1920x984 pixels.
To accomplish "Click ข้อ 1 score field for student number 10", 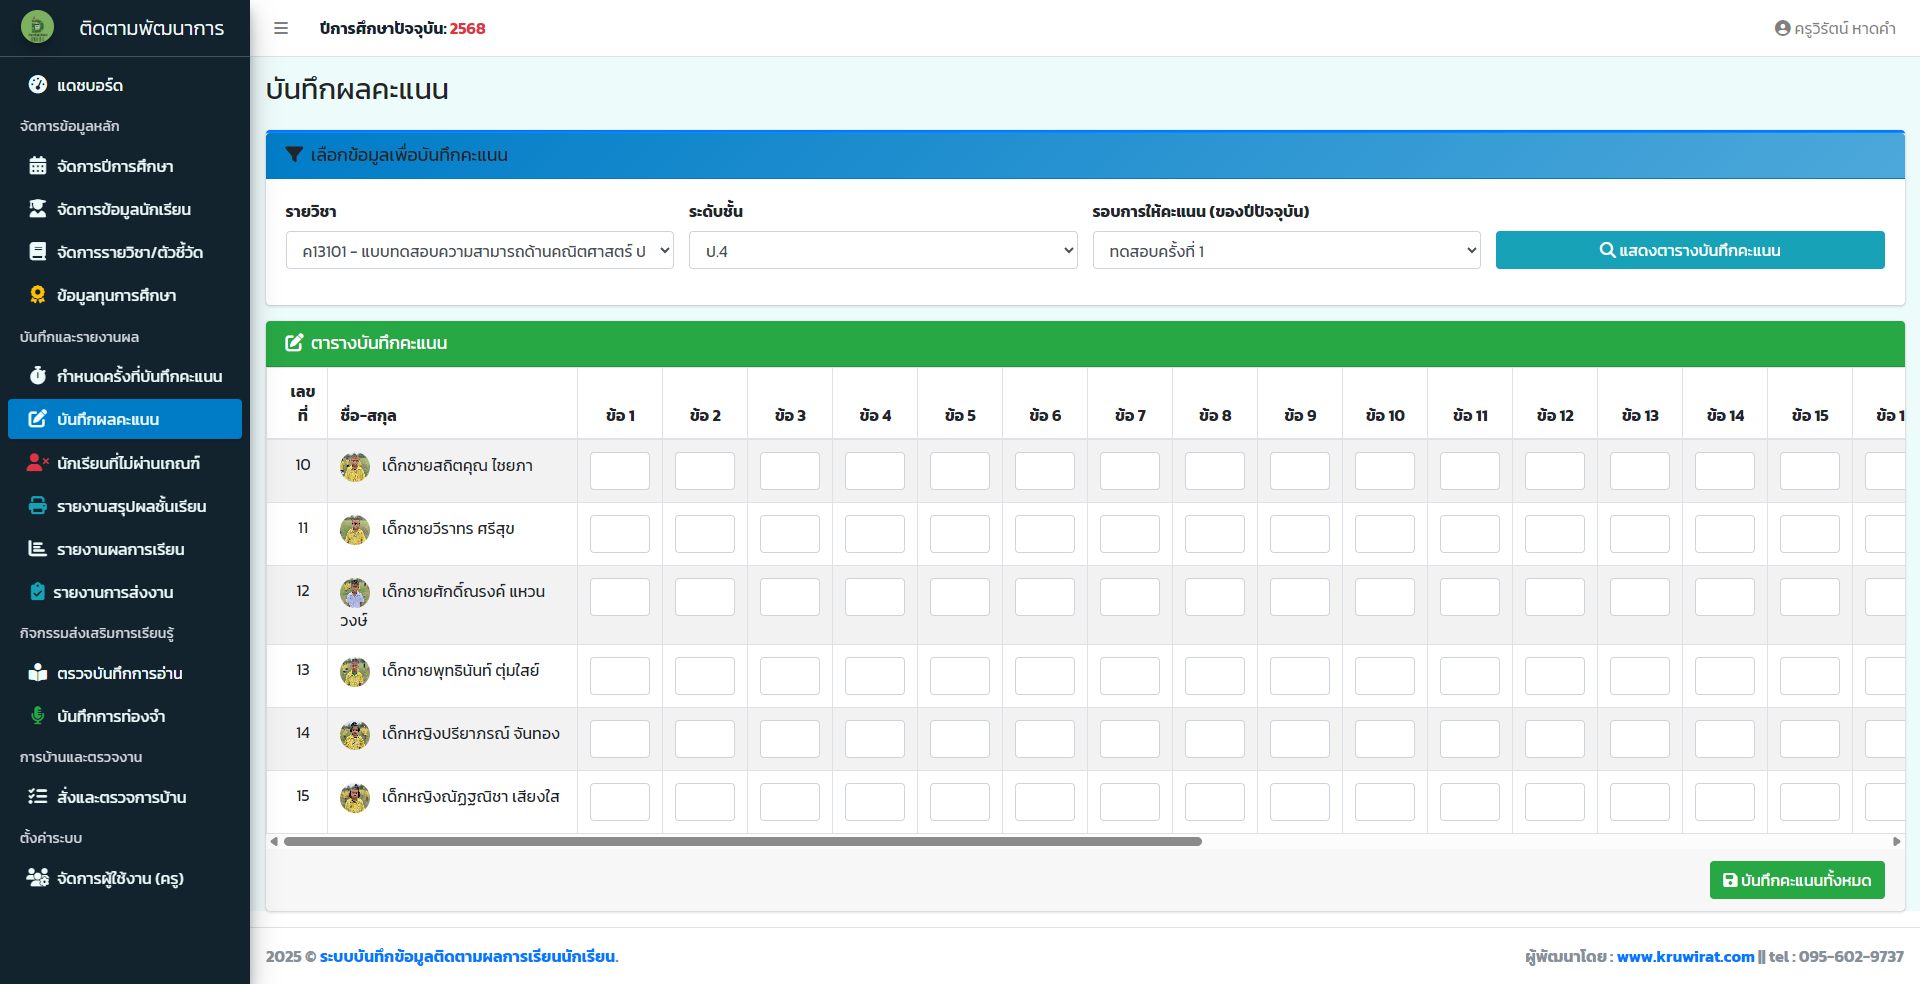I will tap(620, 471).
